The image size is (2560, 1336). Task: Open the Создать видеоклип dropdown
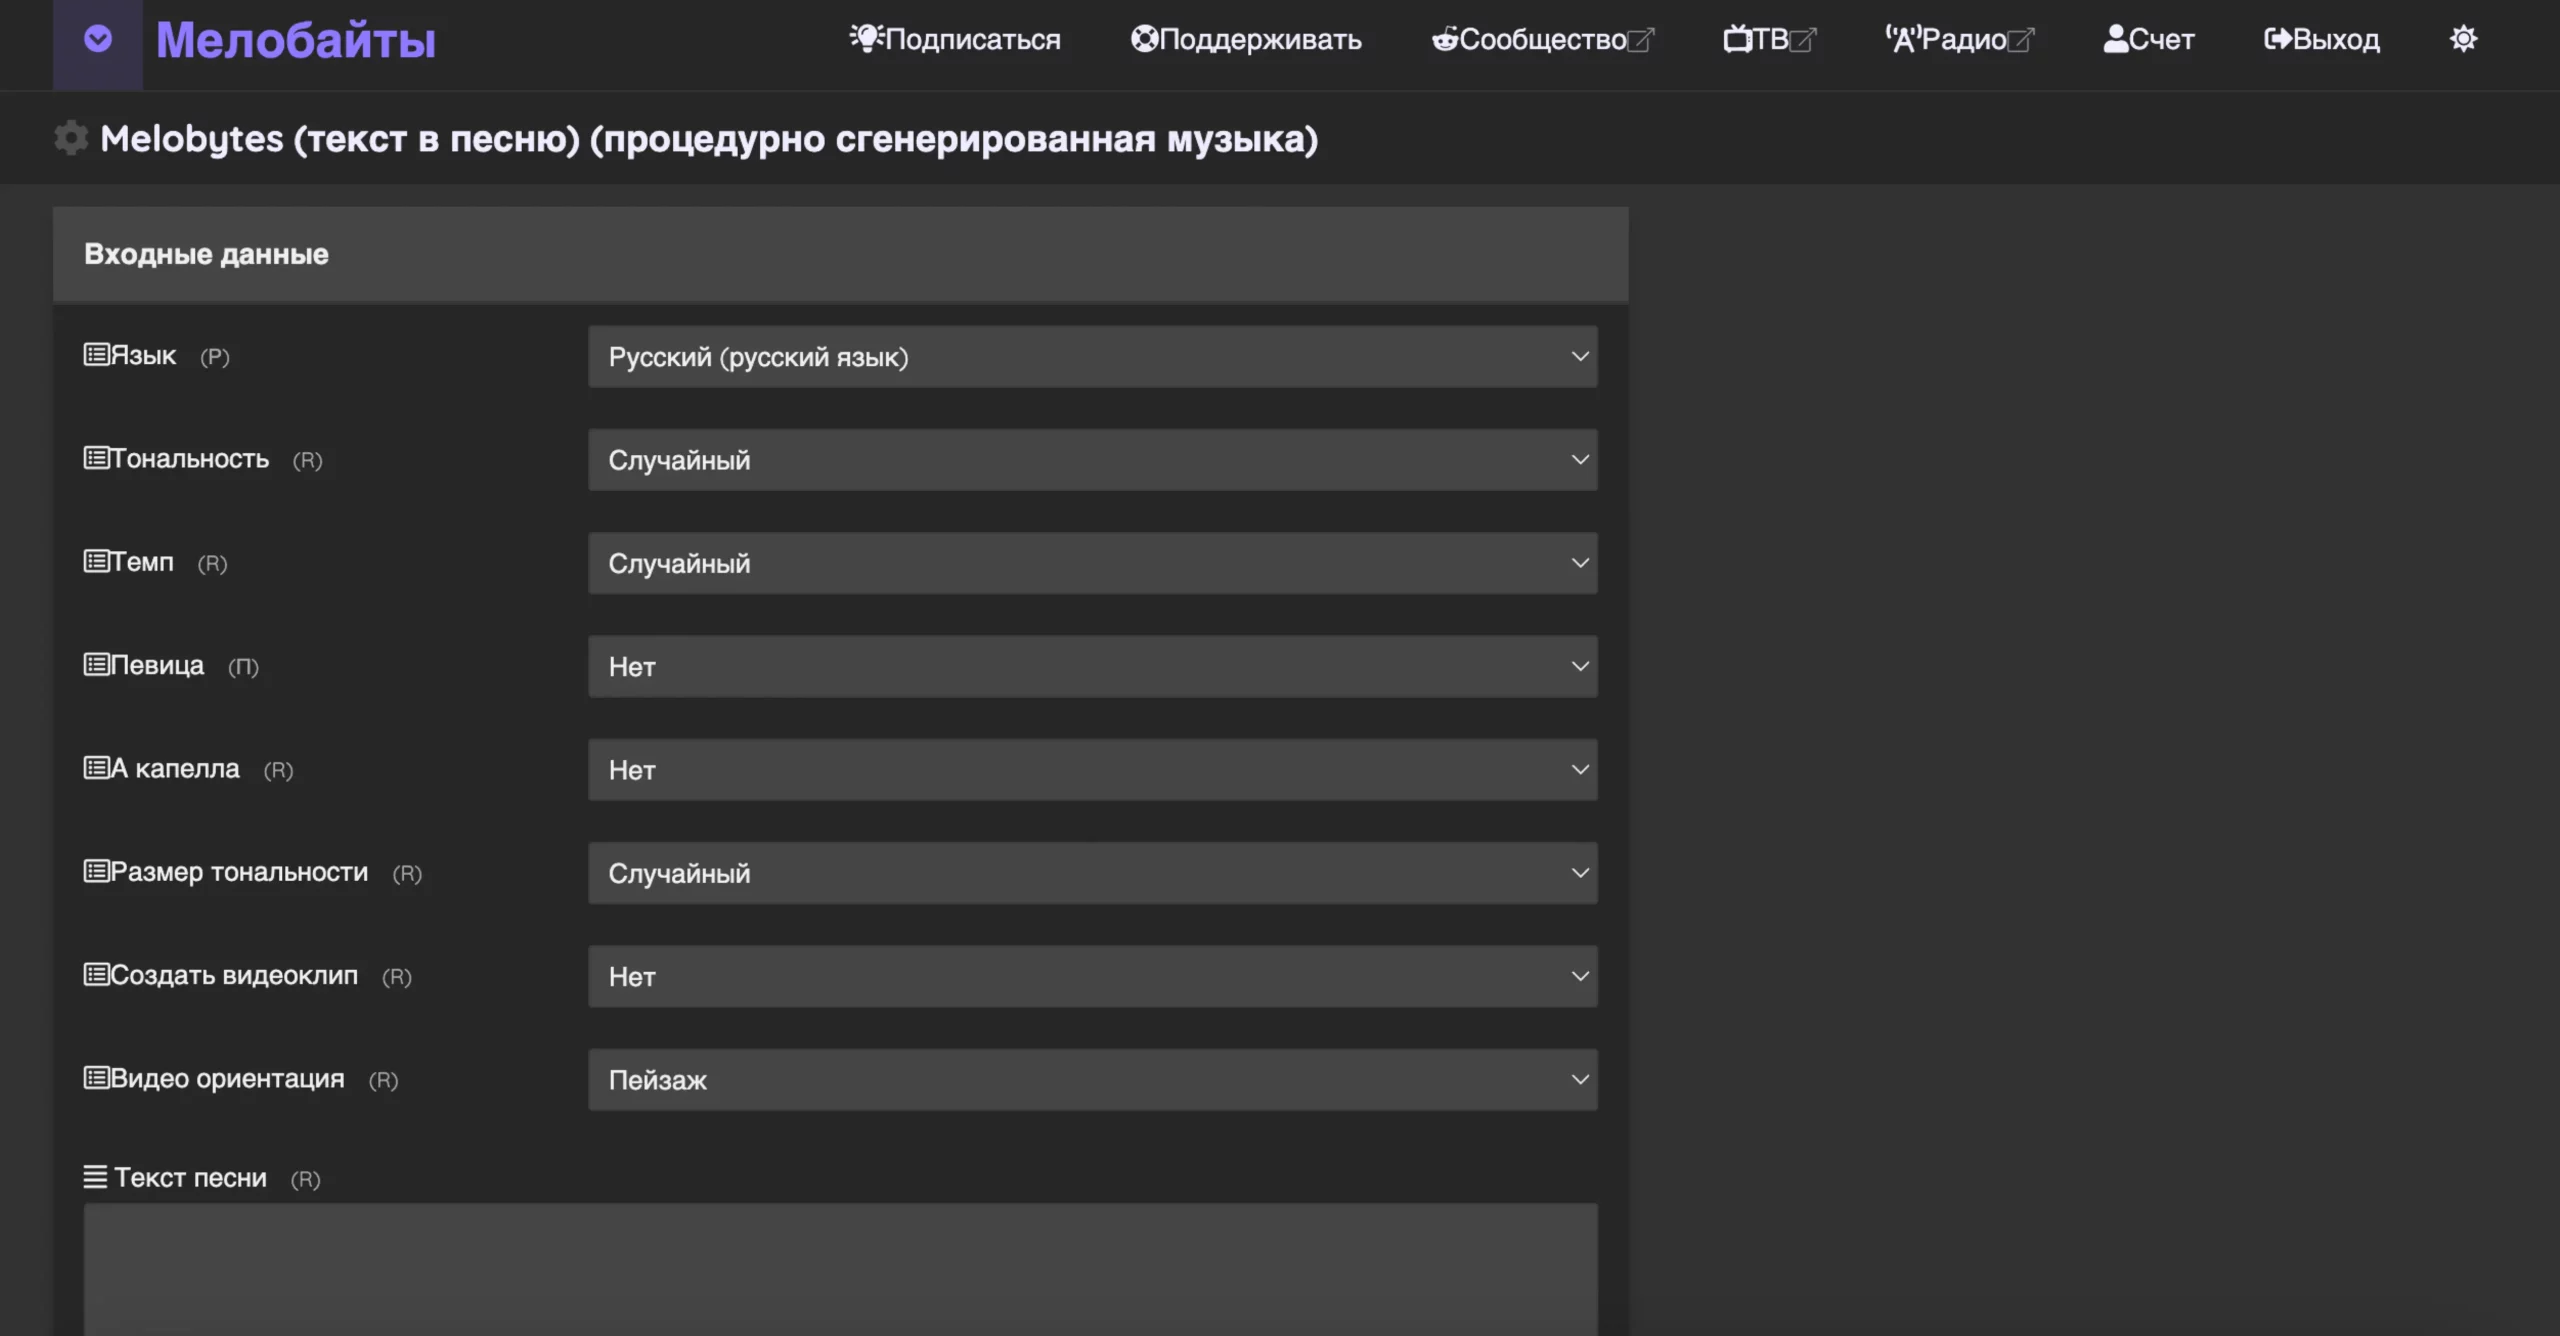pos(1092,976)
